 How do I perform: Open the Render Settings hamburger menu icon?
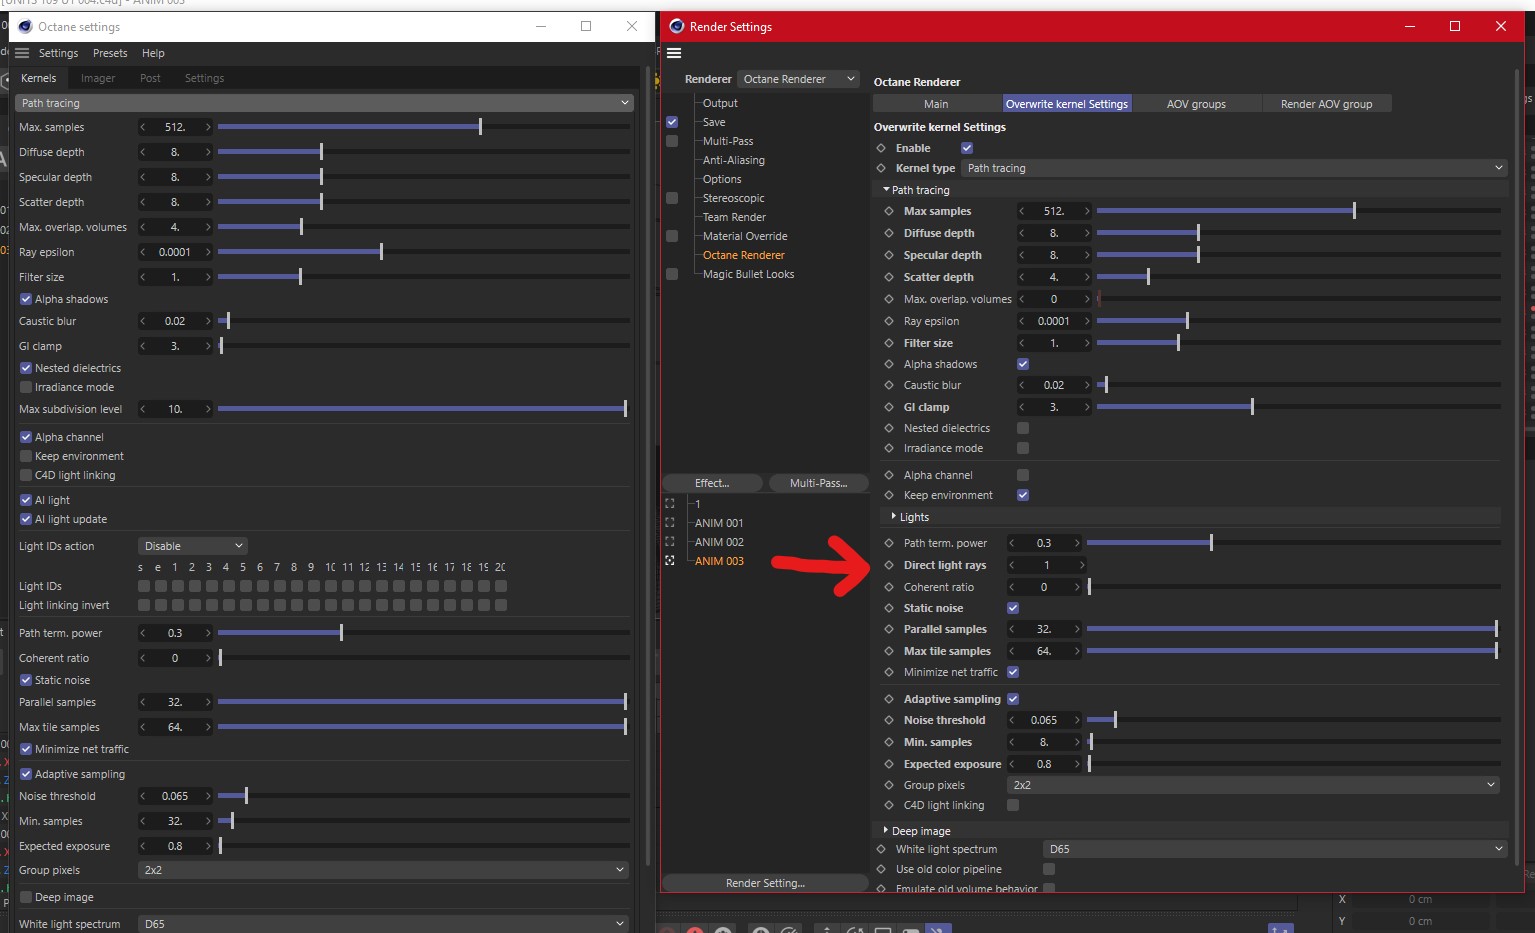(x=674, y=53)
